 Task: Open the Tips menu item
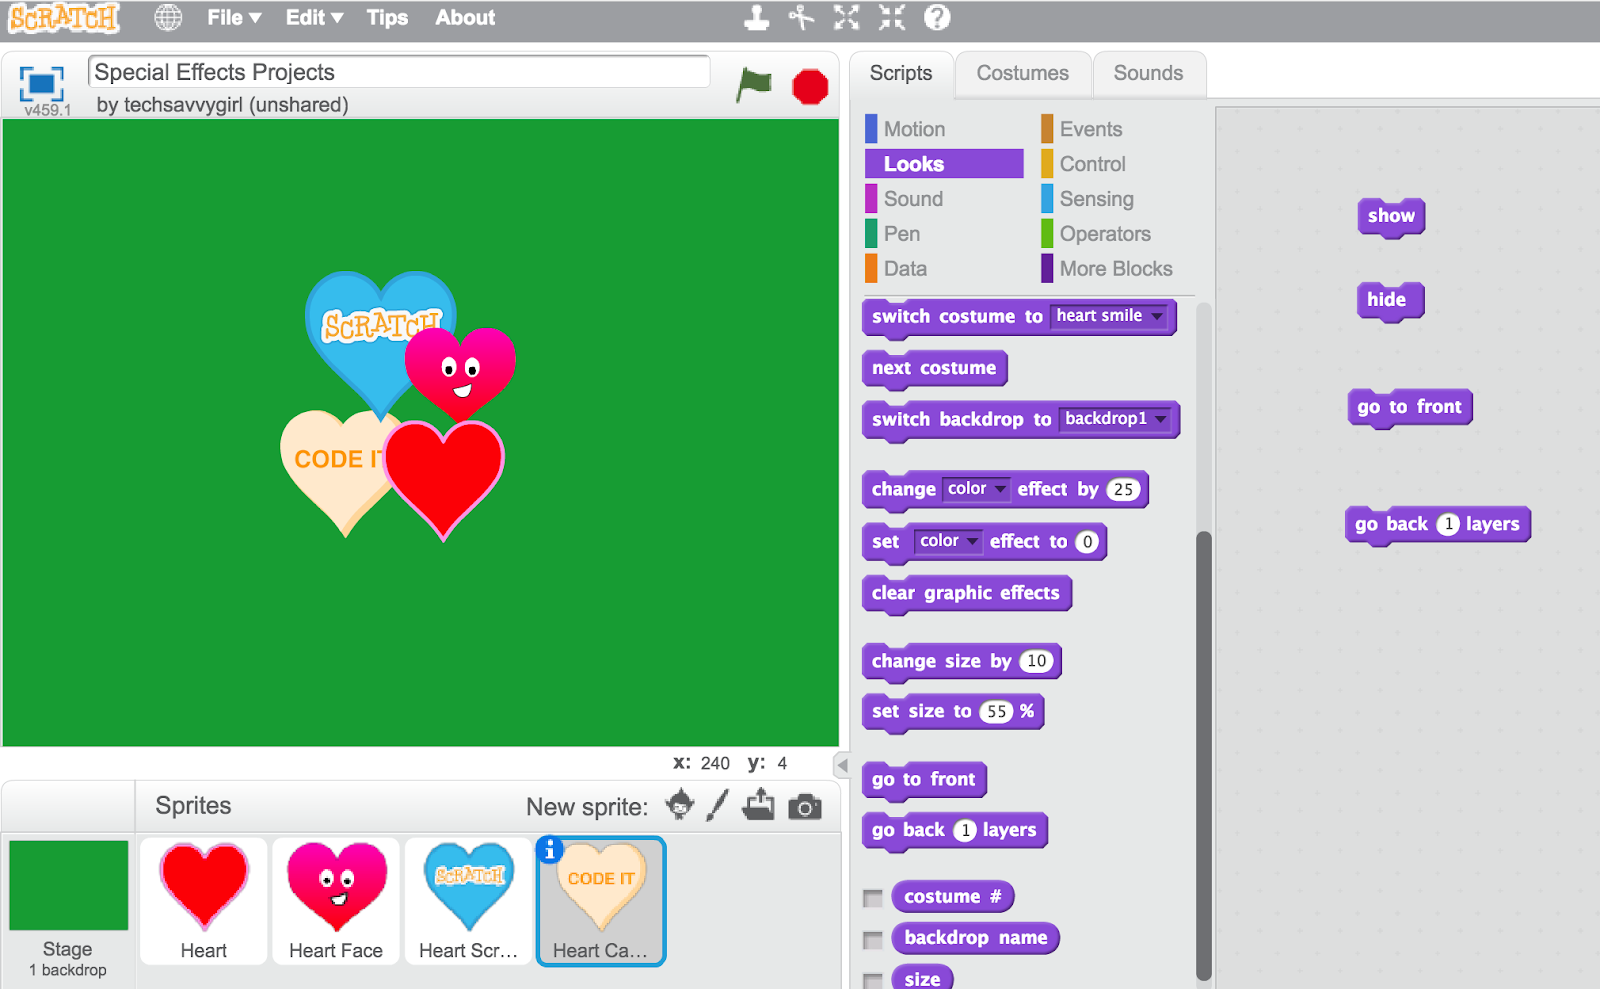(x=387, y=17)
